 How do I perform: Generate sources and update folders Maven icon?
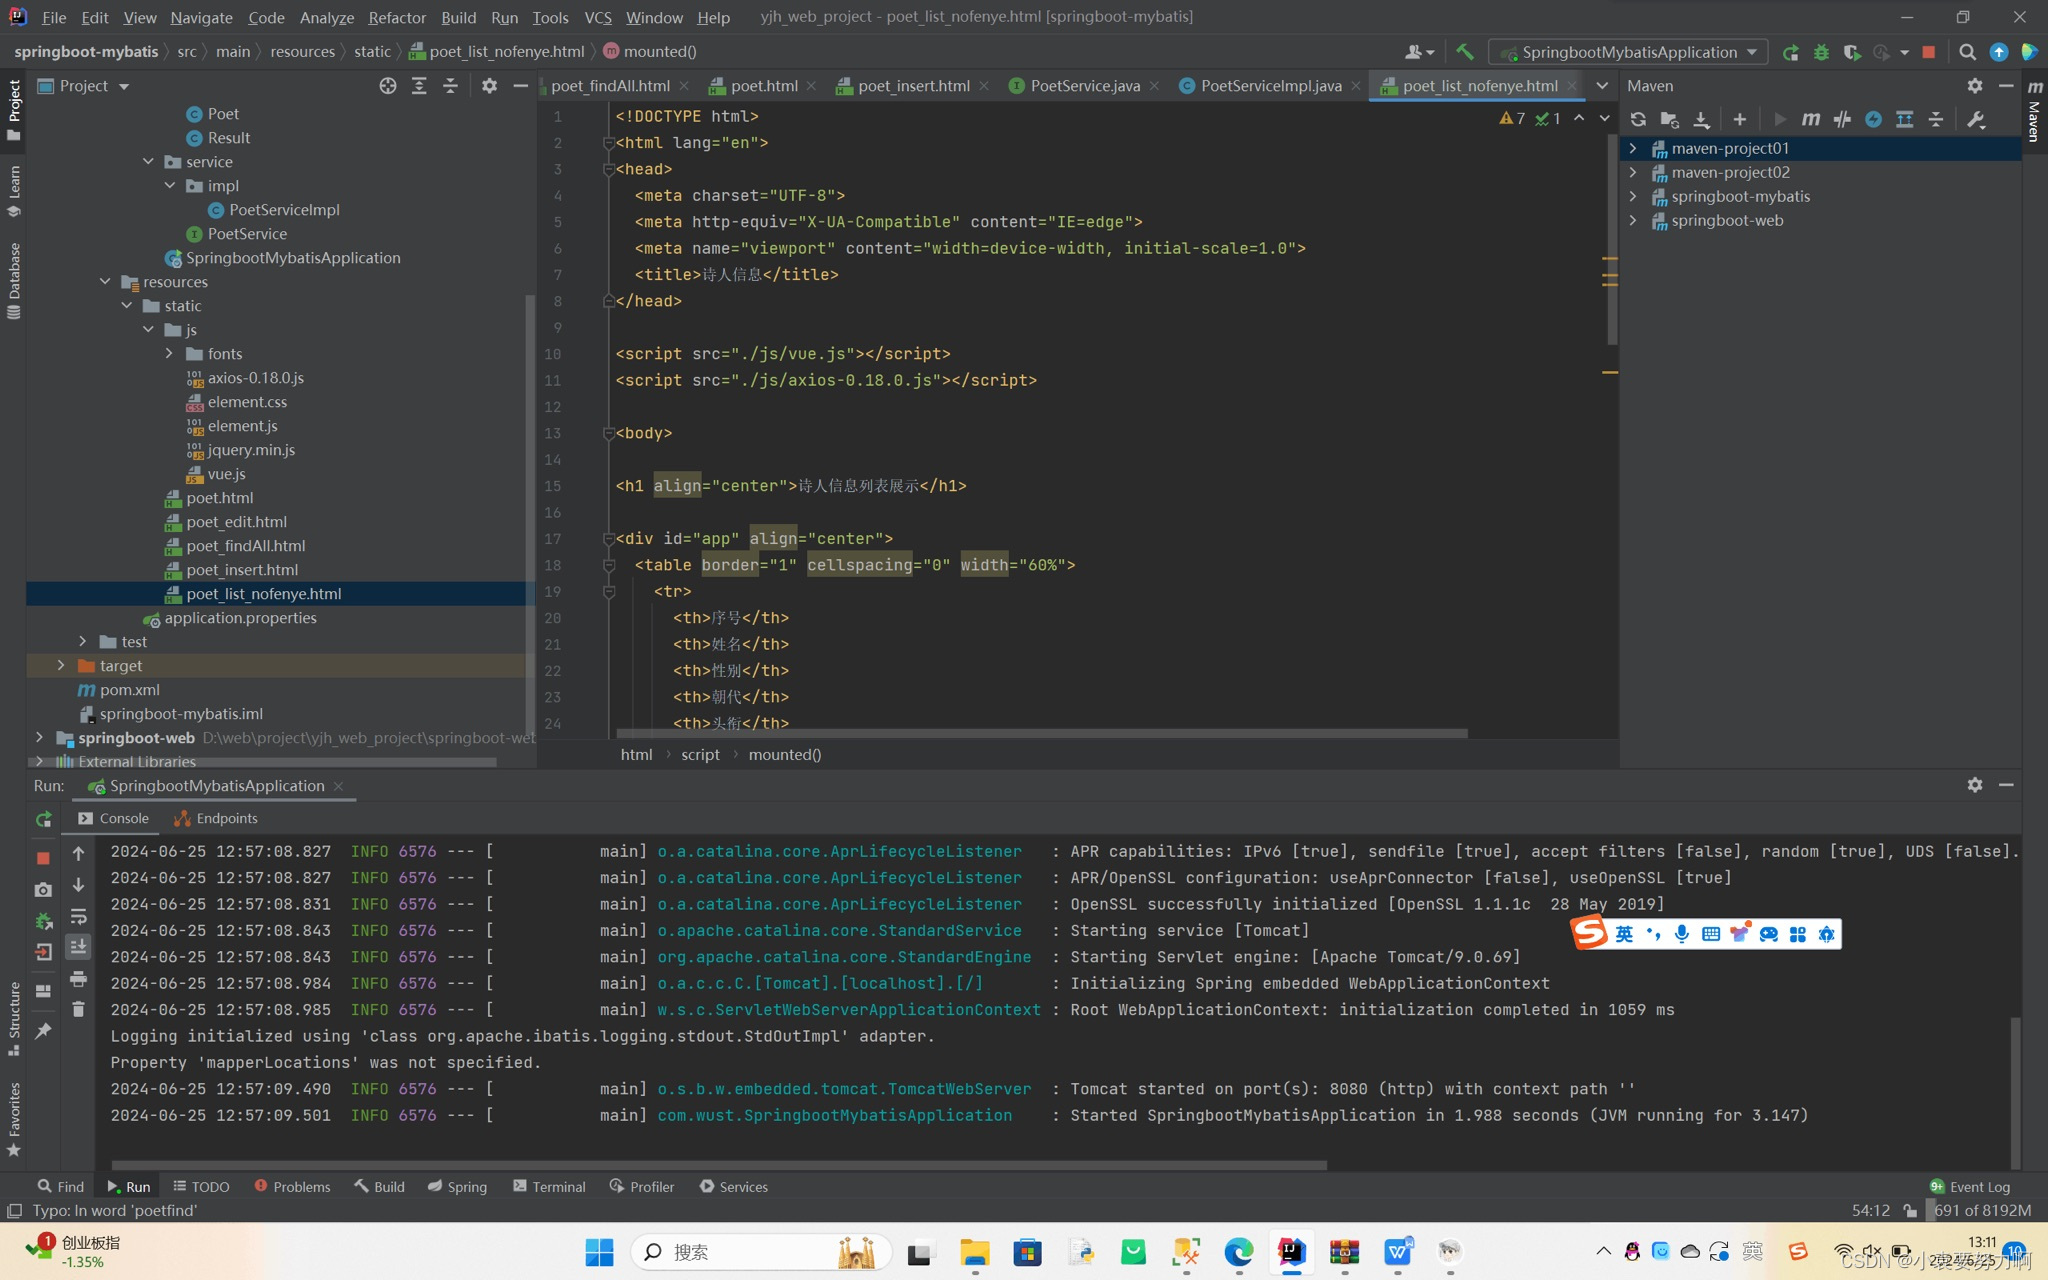click(1669, 119)
